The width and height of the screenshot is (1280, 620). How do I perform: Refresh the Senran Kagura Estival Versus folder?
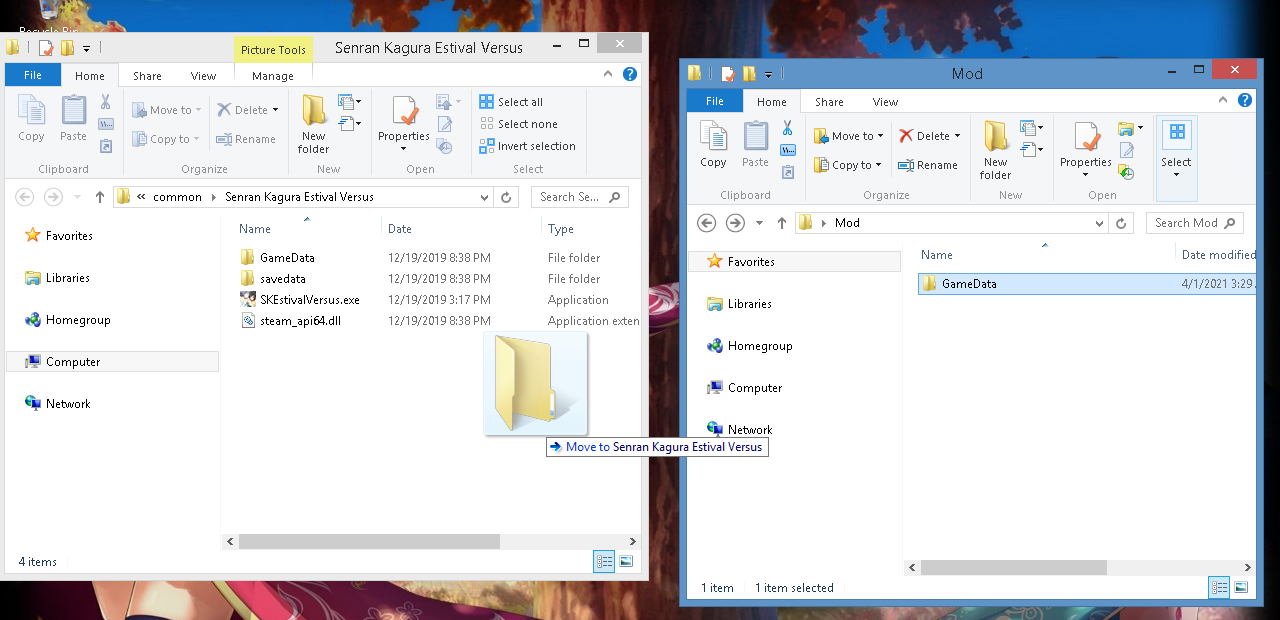pos(507,197)
